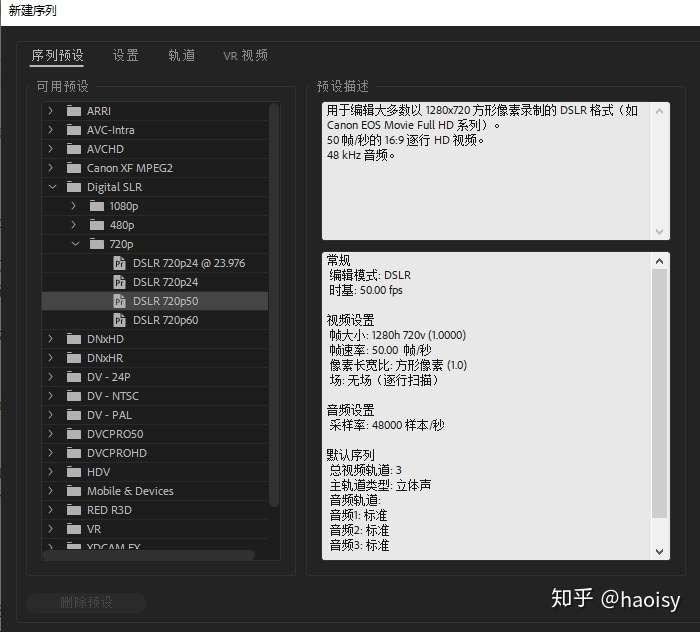Expand the DV - PAL chevron
The width and height of the screenshot is (700, 632).
tap(51, 415)
